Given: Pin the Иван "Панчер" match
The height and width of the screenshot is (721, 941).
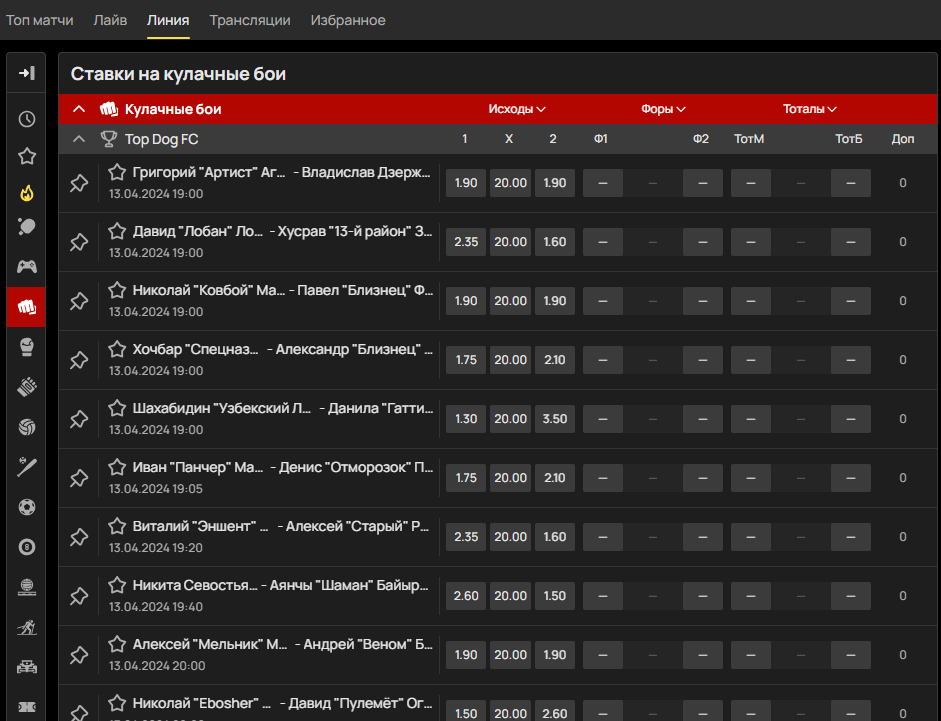Looking at the screenshot, I should (79, 478).
